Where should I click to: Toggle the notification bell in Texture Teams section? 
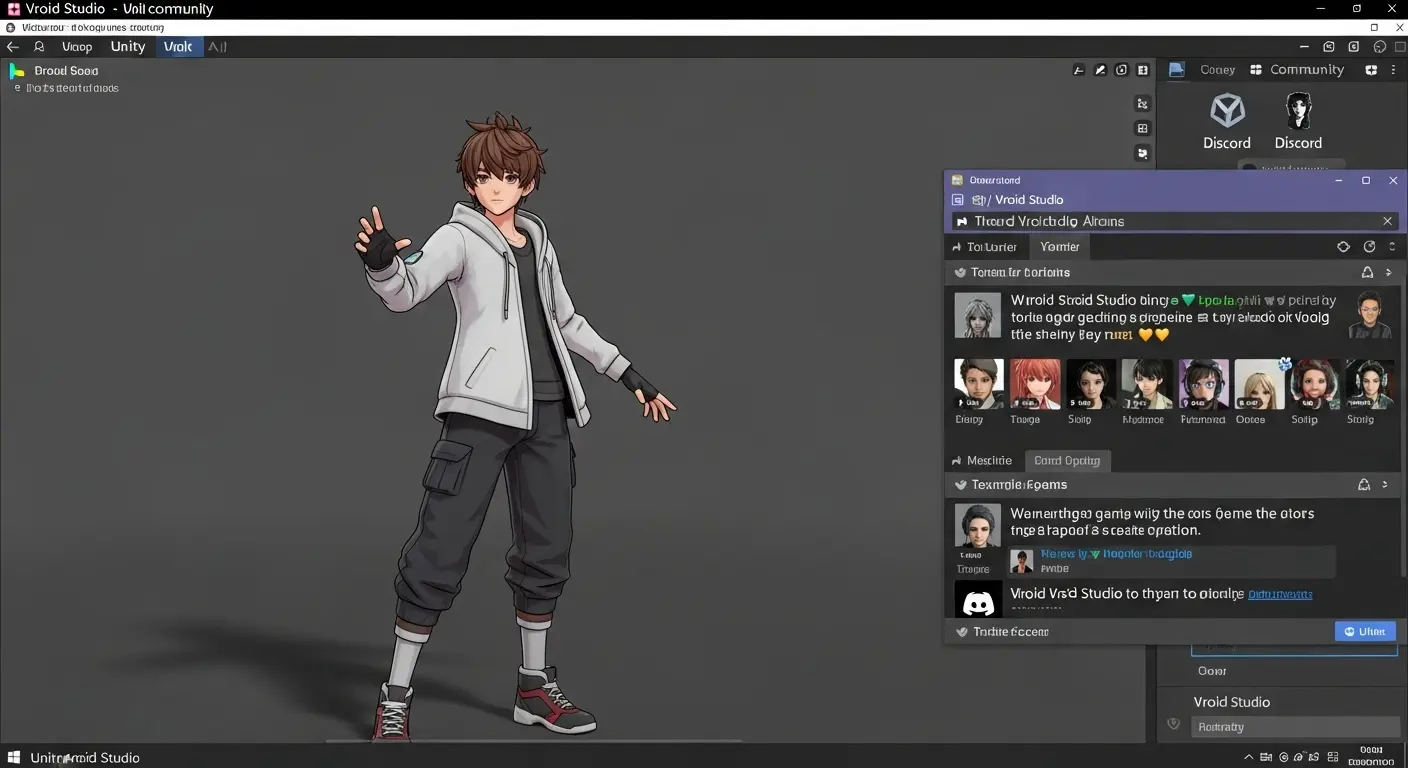coord(1363,484)
